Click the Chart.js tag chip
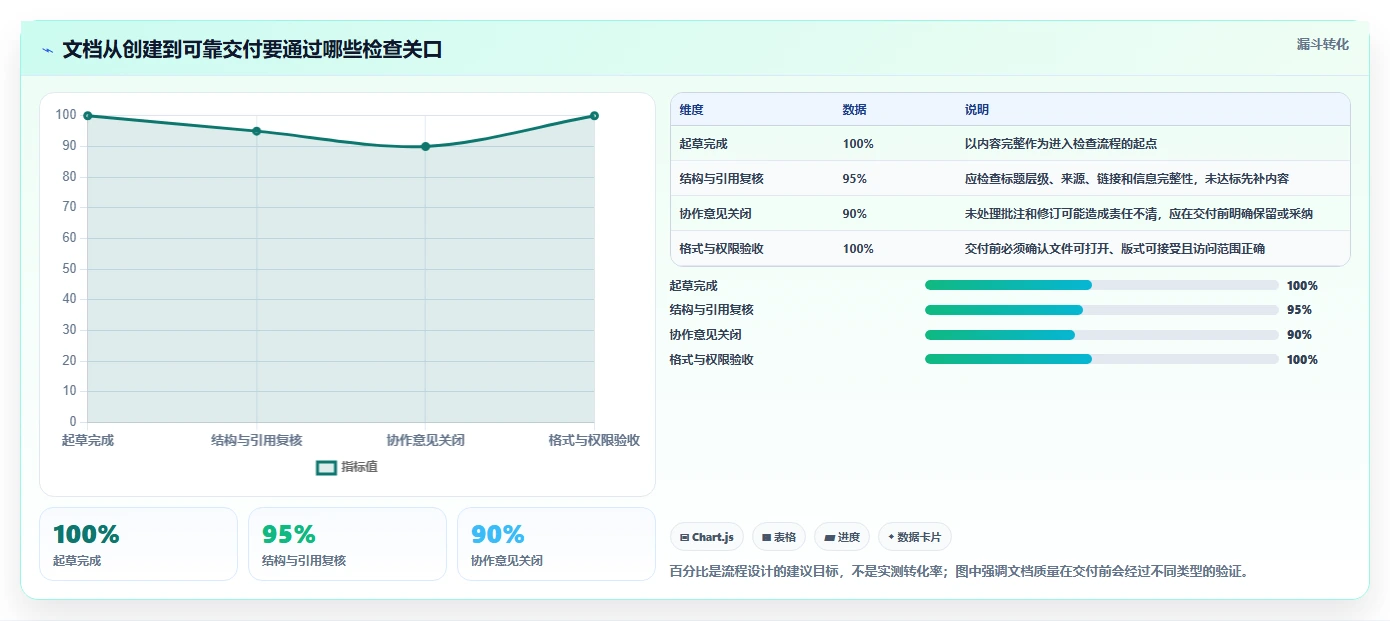The width and height of the screenshot is (1390, 621). coord(706,537)
